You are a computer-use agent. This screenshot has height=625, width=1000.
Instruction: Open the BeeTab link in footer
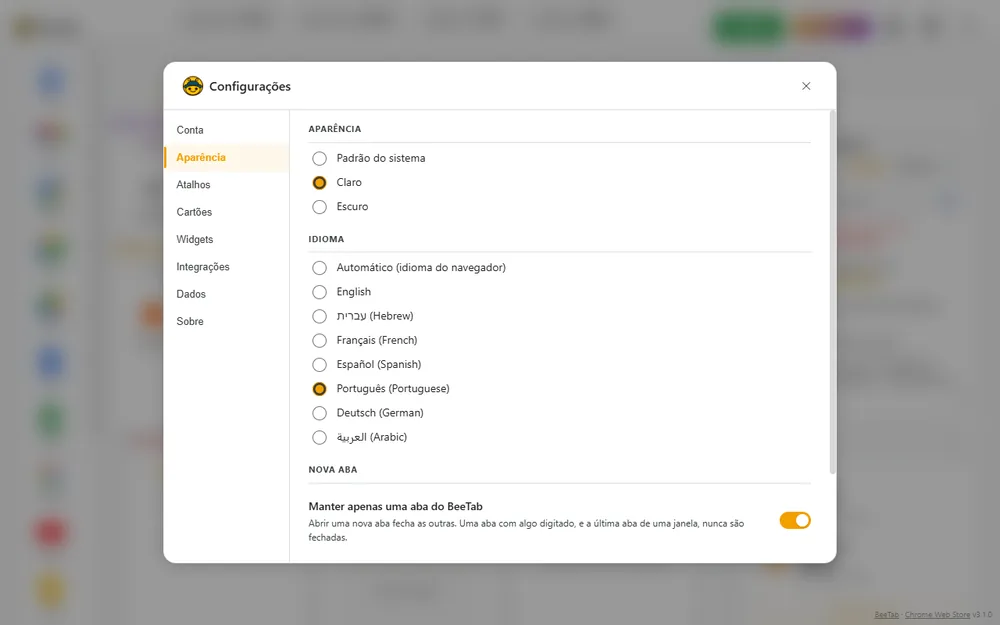tap(886, 615)
